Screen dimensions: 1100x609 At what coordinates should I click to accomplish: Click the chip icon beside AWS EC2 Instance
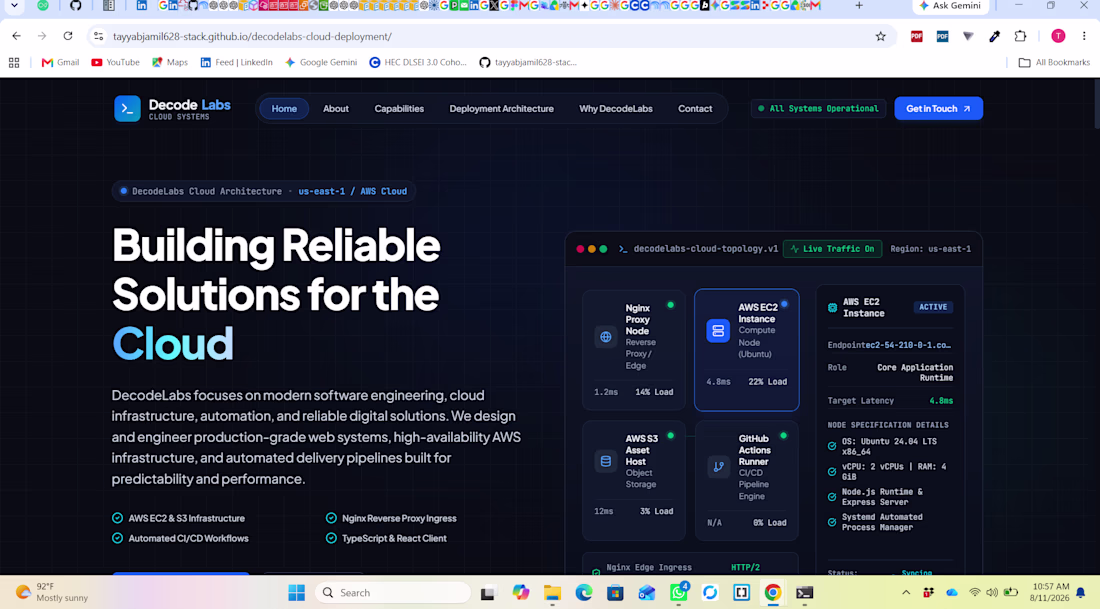tap(833, 307)
